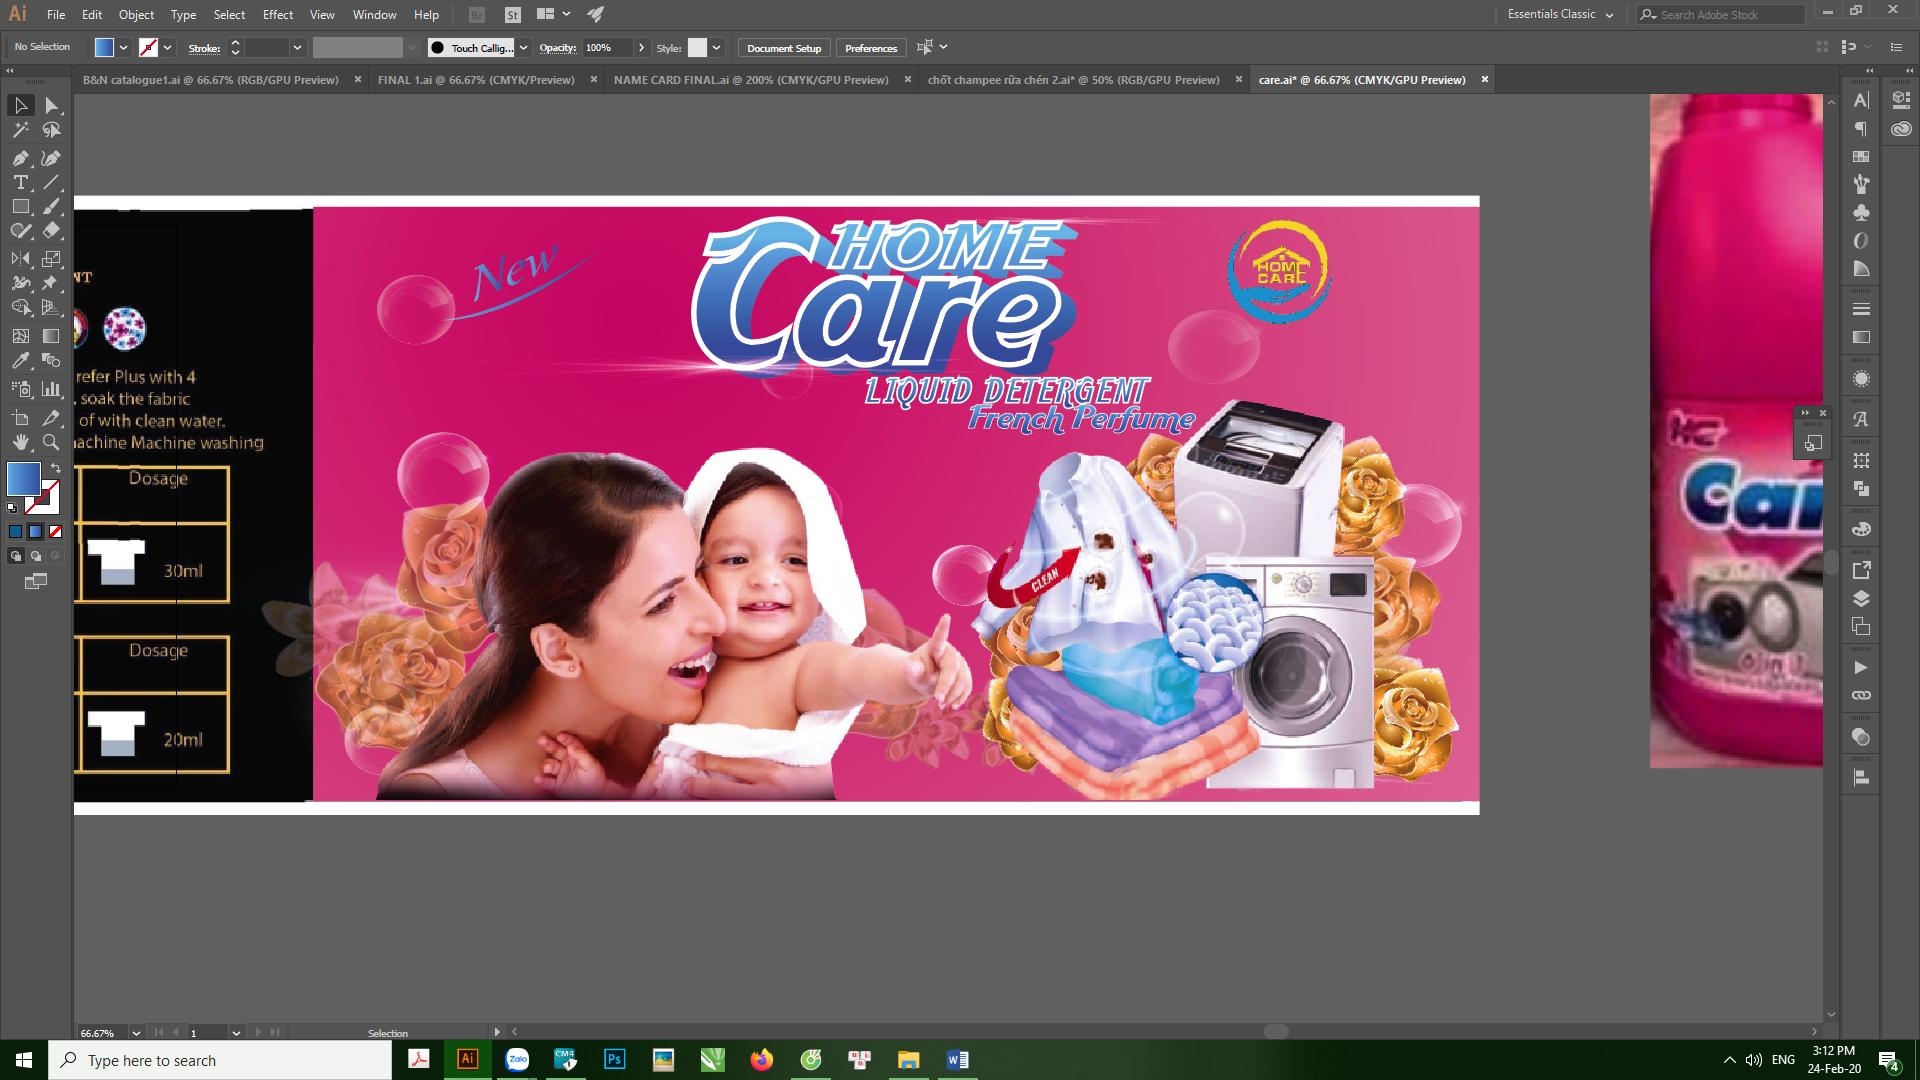Open the Links panel icon

click(1861, 695)
